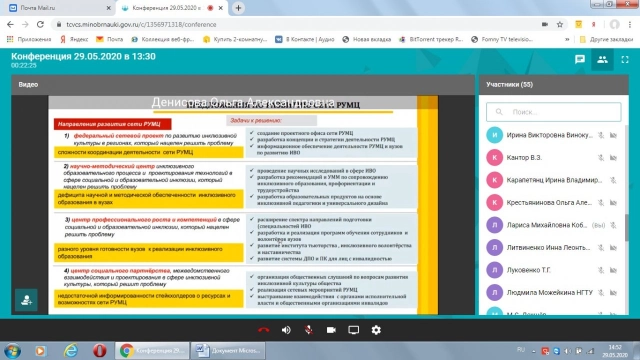This screenshot has height=360, width=640.
Task: Hang up with the red phone icon
Action: pos(264,330)
